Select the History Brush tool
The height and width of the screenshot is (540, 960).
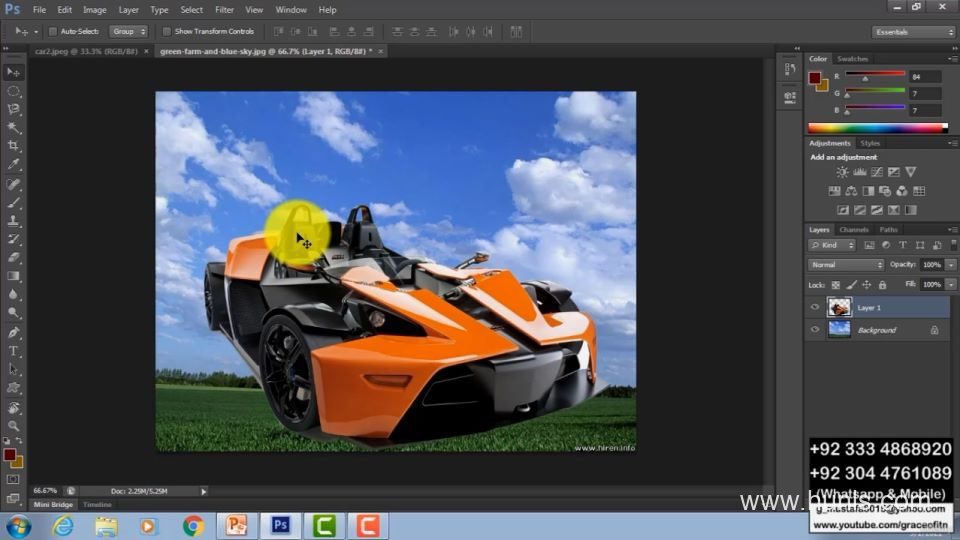[x=13, y=239]
